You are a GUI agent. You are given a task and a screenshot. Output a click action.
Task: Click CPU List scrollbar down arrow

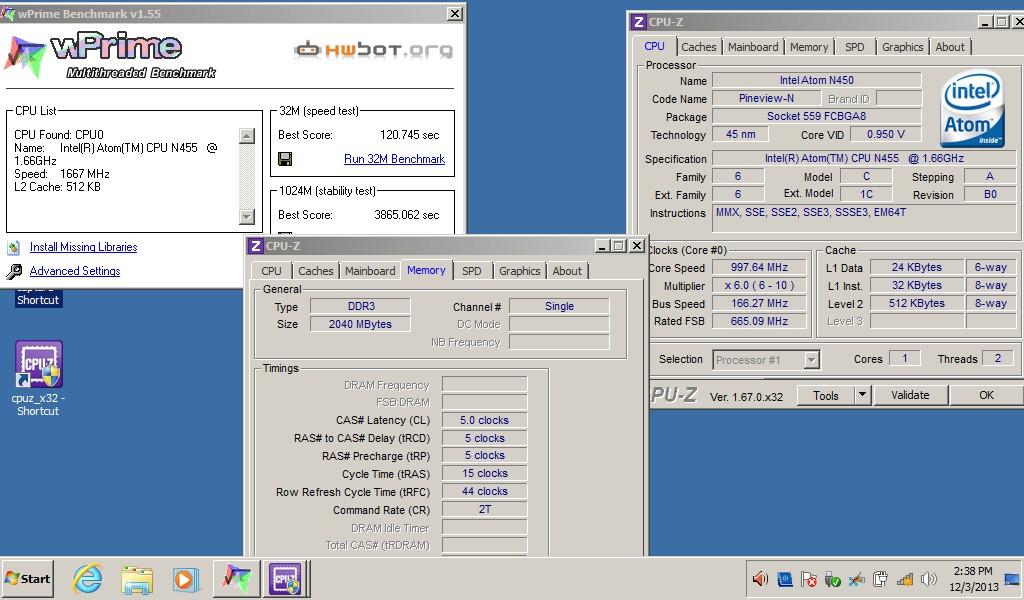pyautogui.click(x=247, y=216)
